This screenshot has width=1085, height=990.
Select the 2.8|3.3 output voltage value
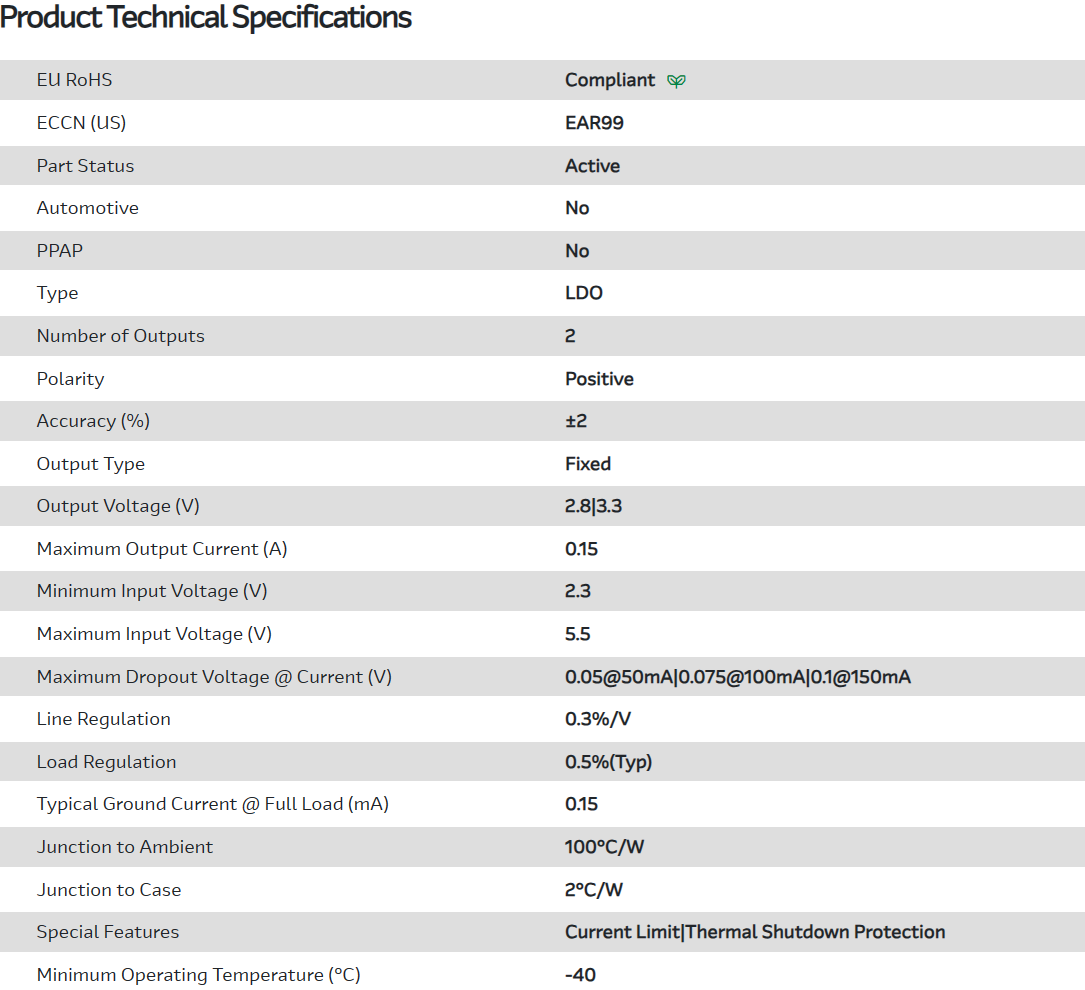tap(593, 506)
